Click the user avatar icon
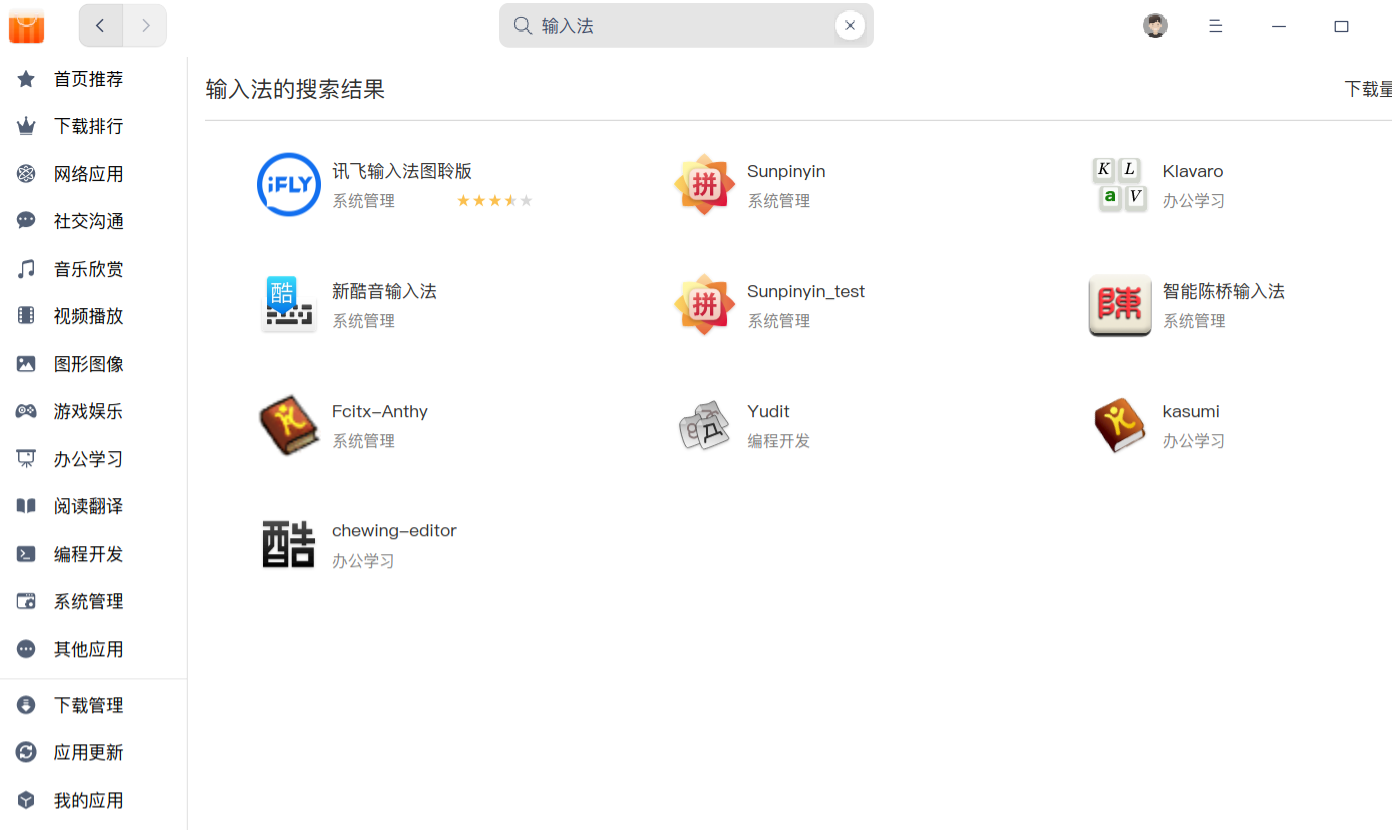The width and height of the screenshot is (1392, 830). tap(1156, 26)
